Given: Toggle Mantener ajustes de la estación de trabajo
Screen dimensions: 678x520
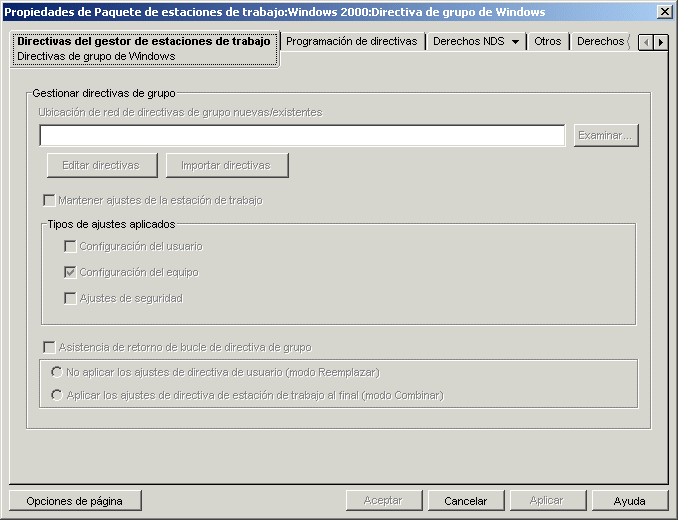Looking at the screenshot, I should pyautogui.click(x=49, y=201).
